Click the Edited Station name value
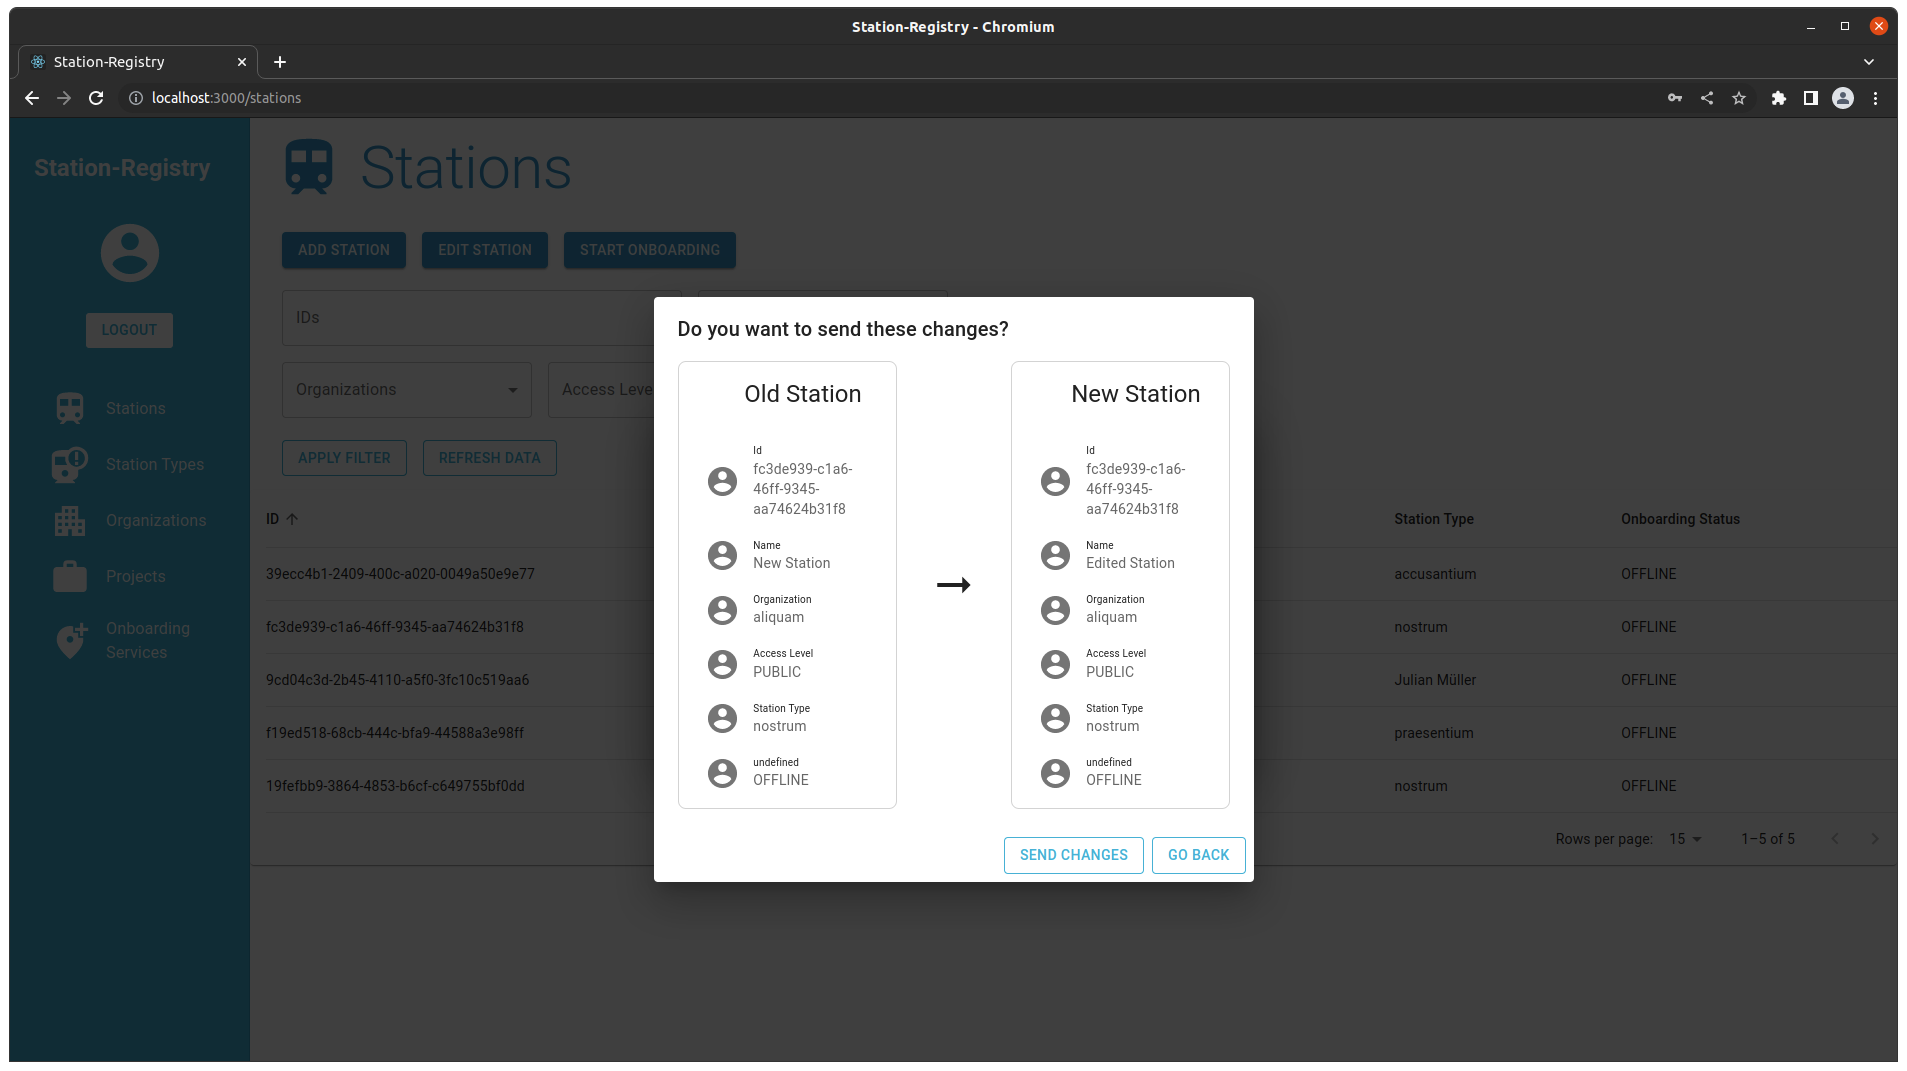The height and width of the screenshot is (1071, 1907). point(1130,563)
